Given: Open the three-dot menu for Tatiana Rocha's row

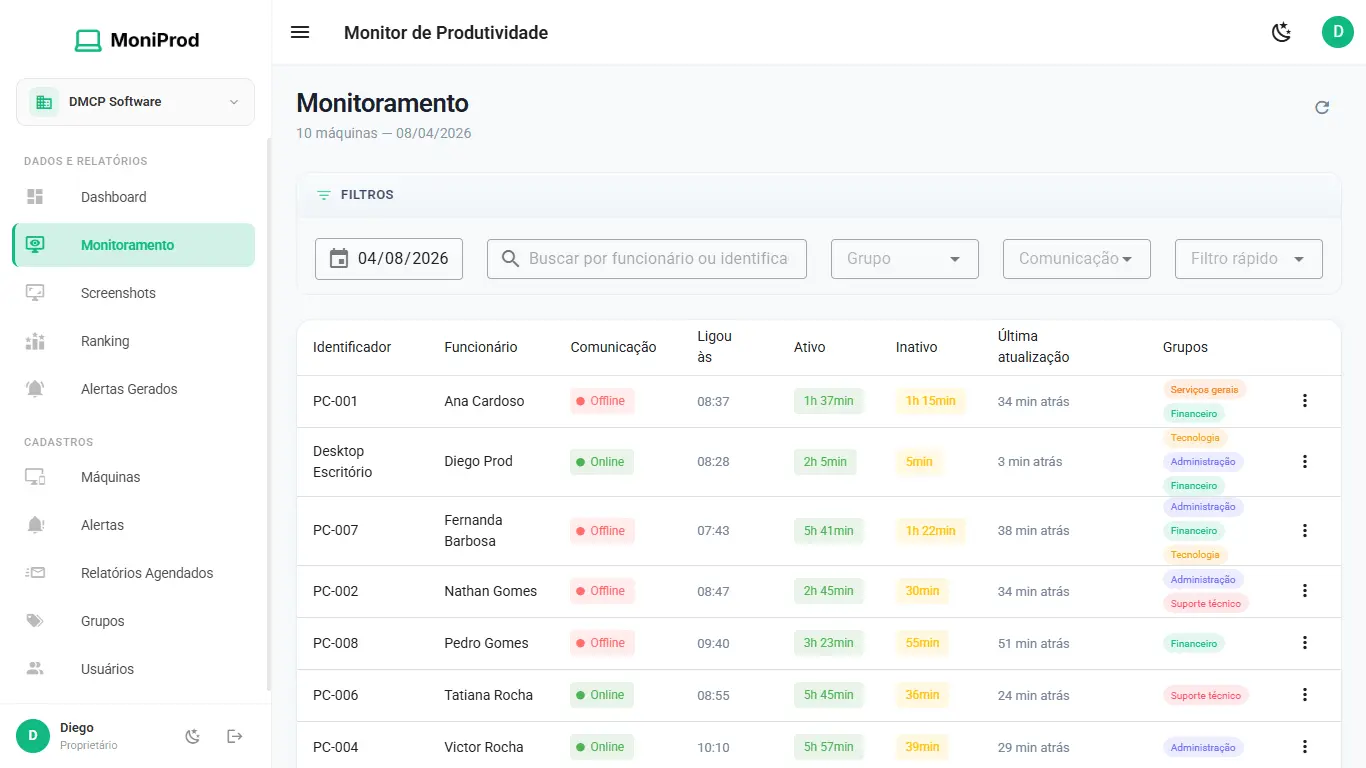Looking at the screenshot, I should click(1305, 694).
